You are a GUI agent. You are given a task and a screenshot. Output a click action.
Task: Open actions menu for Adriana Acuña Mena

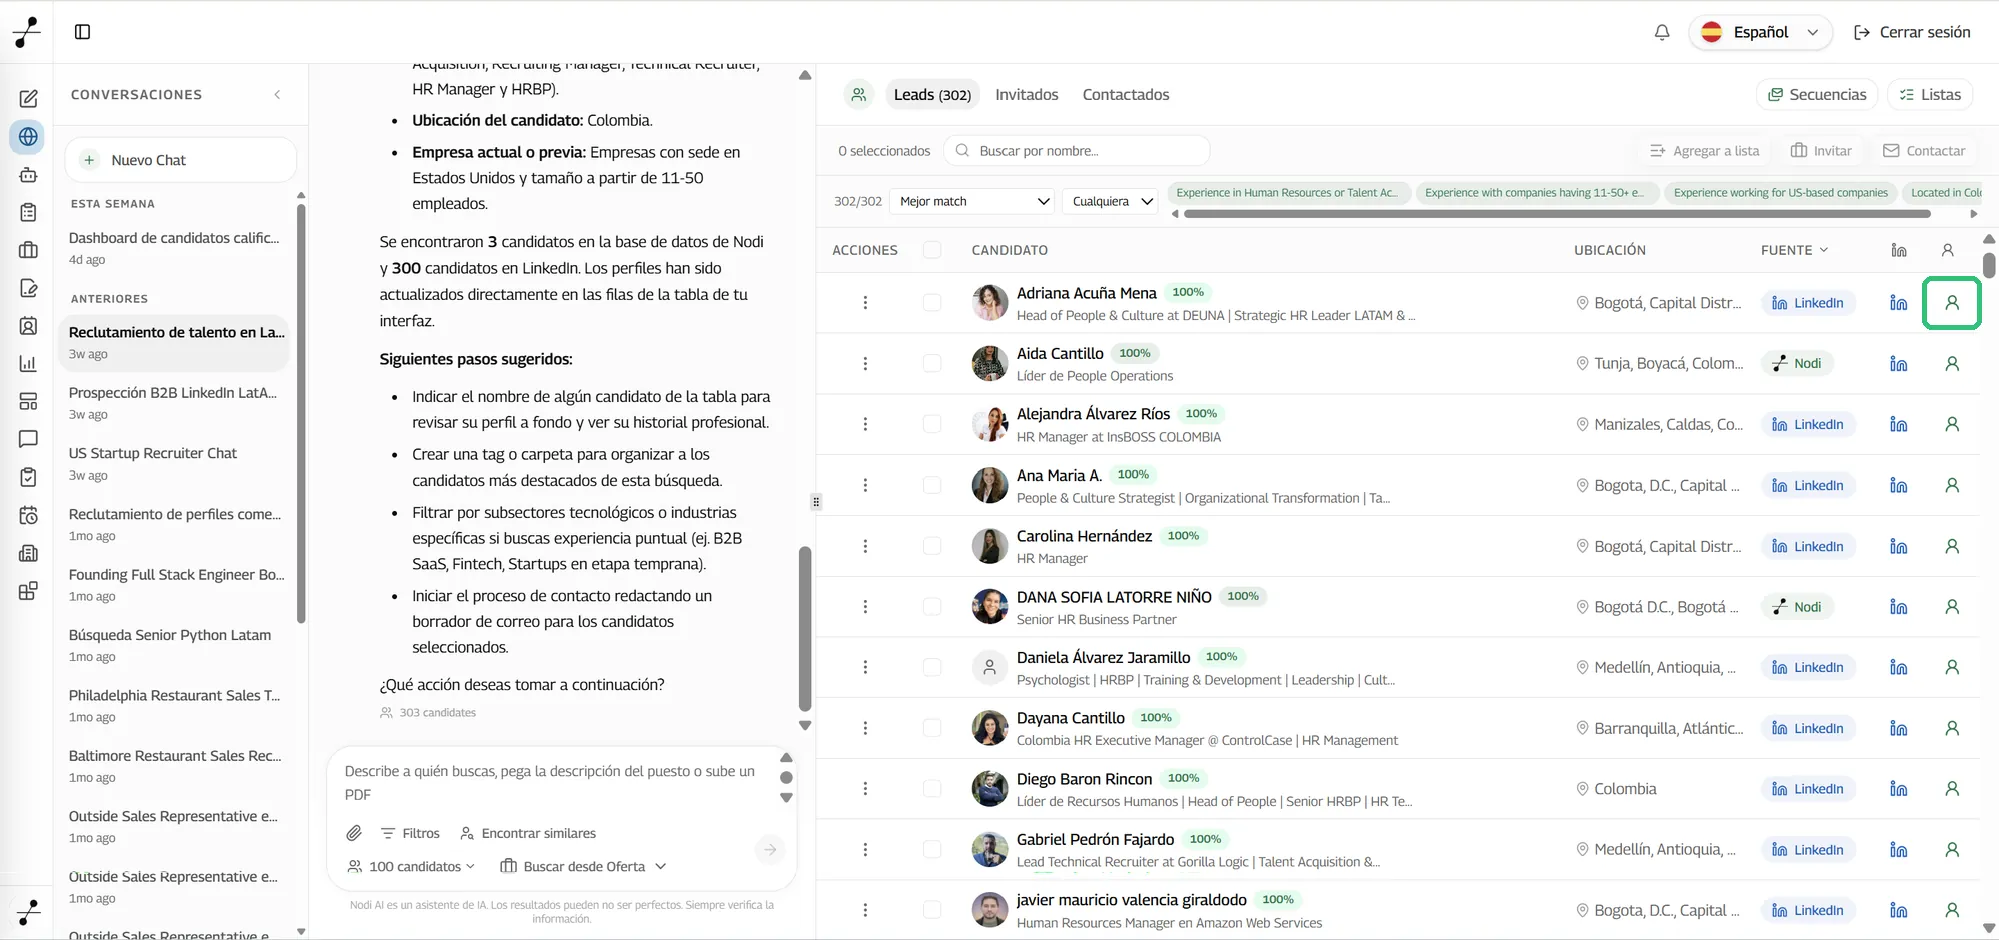tap(865, 303)
